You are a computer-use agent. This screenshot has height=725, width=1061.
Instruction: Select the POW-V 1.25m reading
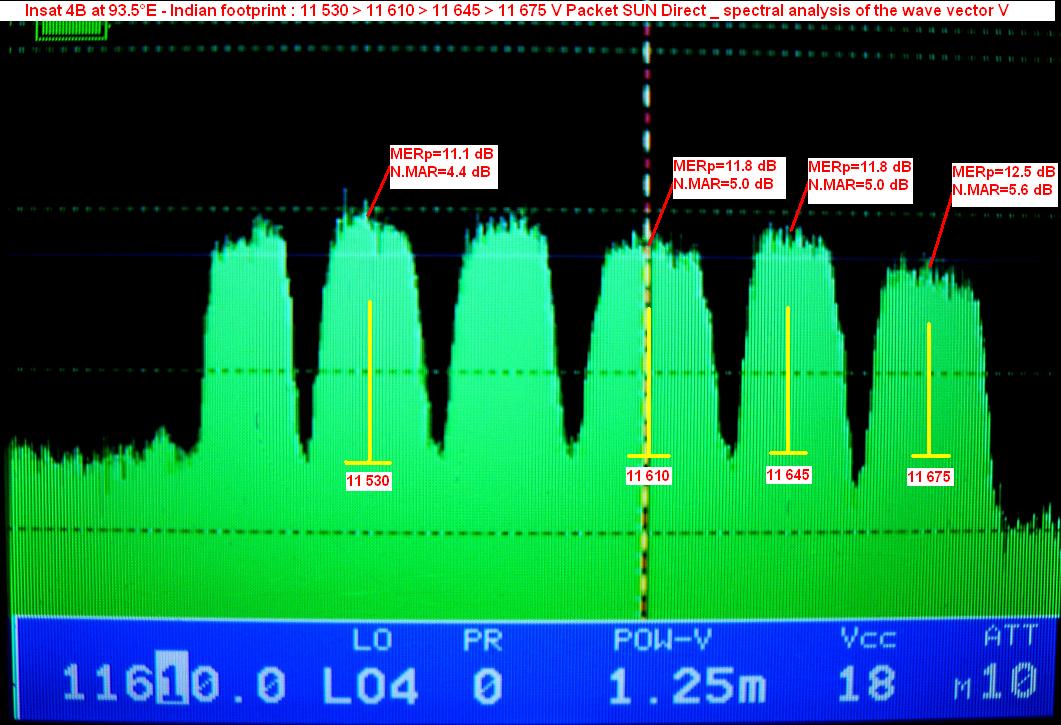click(x=687, y=685)
